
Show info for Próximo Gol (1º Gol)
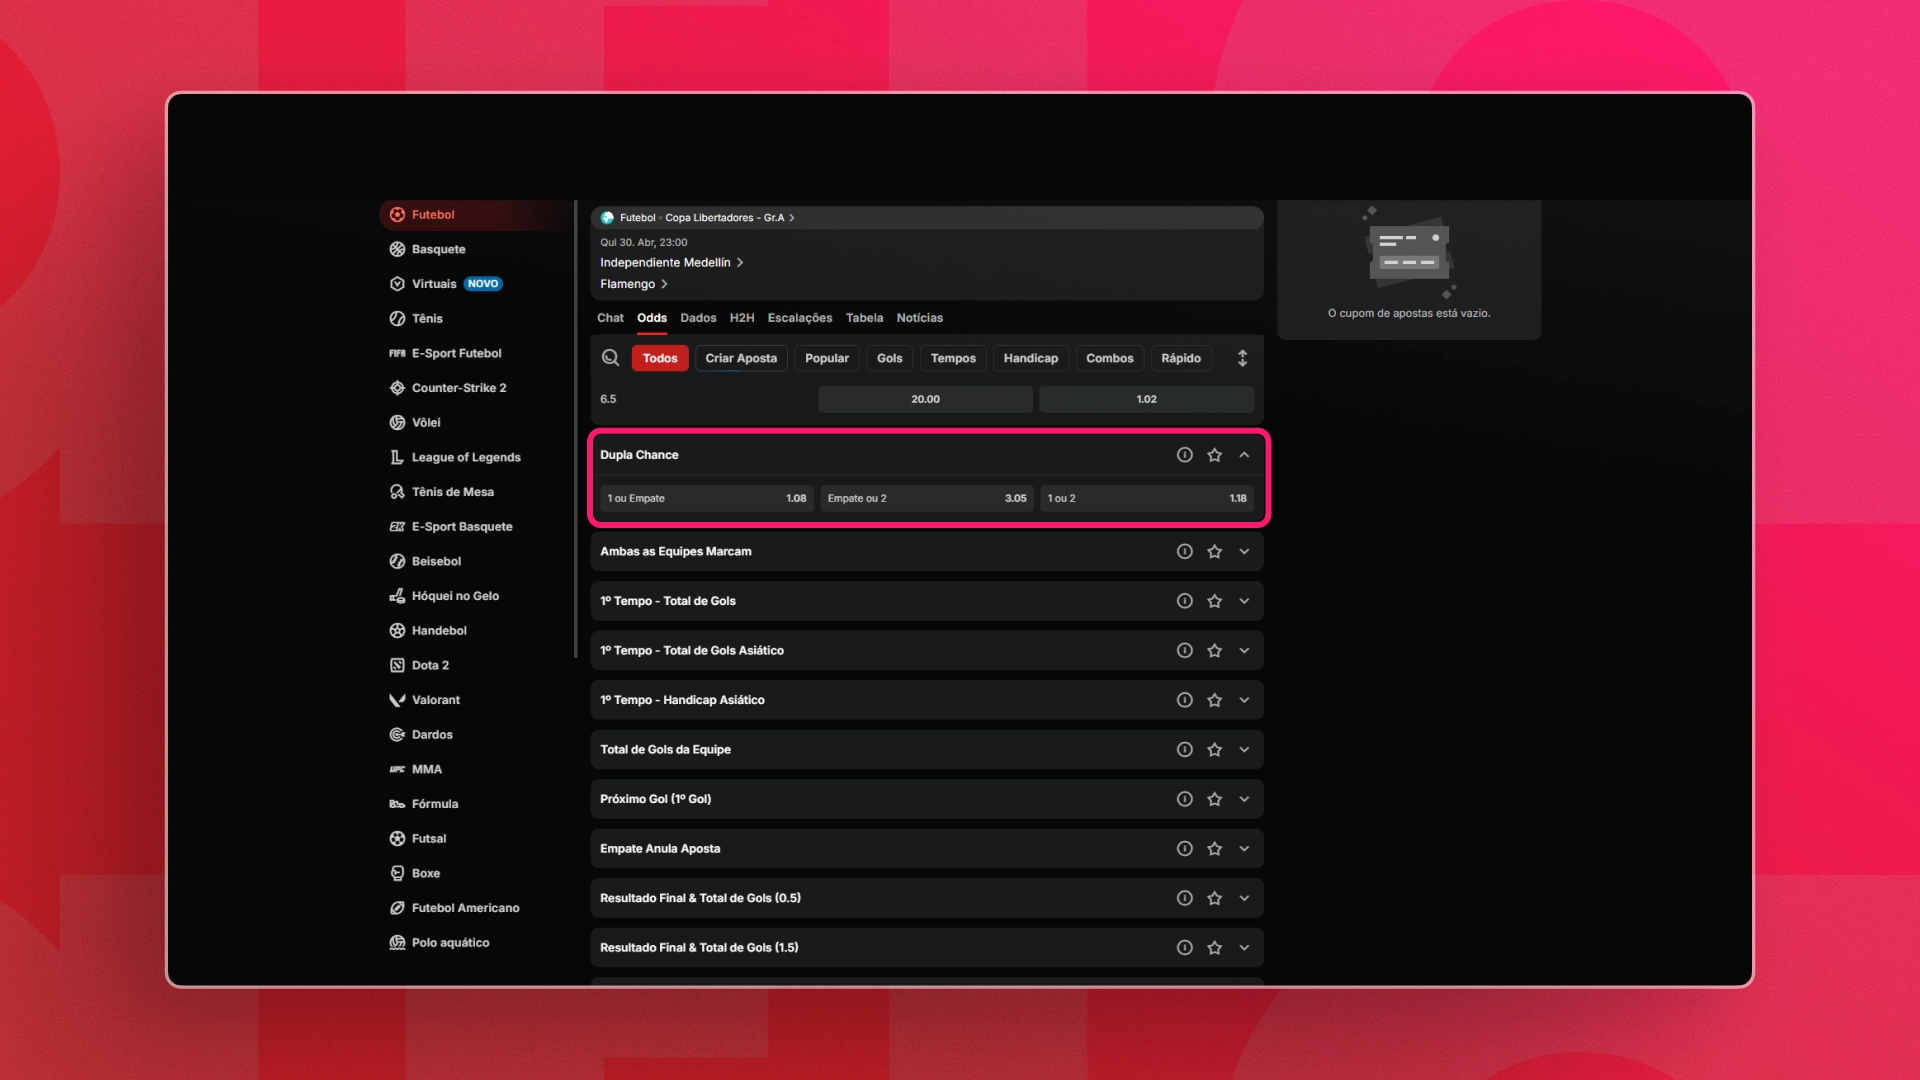(1185, 799)
